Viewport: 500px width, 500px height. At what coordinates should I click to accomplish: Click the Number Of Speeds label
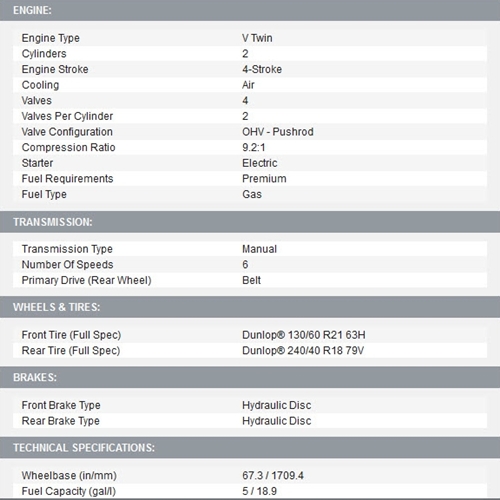click(x=67, y=265)
